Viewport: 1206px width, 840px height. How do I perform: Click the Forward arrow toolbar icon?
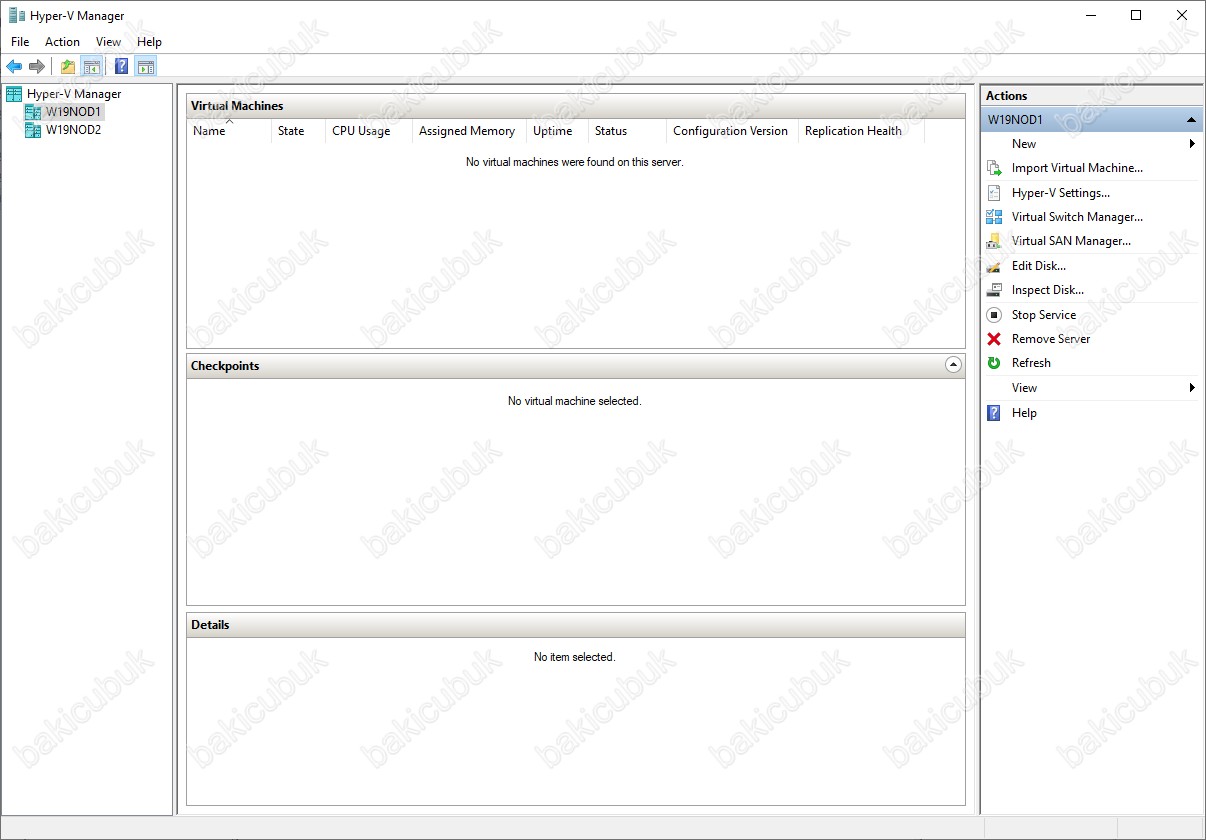37,67
